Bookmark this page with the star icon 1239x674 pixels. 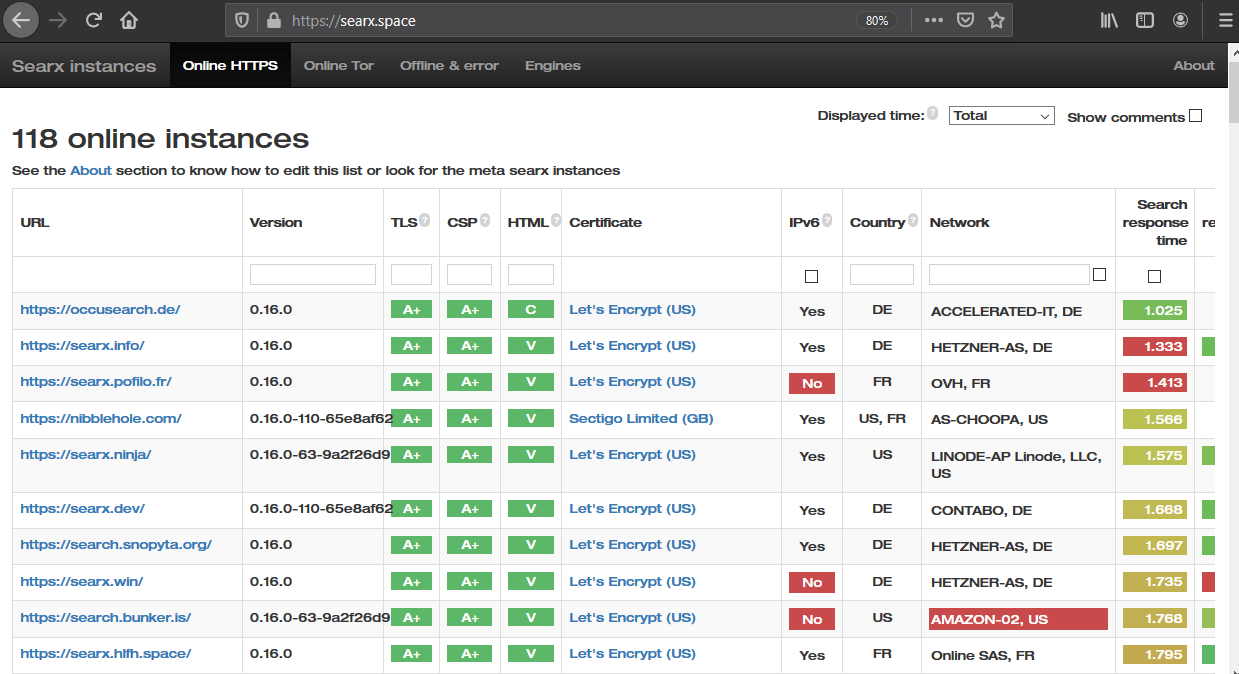point(996,20)
